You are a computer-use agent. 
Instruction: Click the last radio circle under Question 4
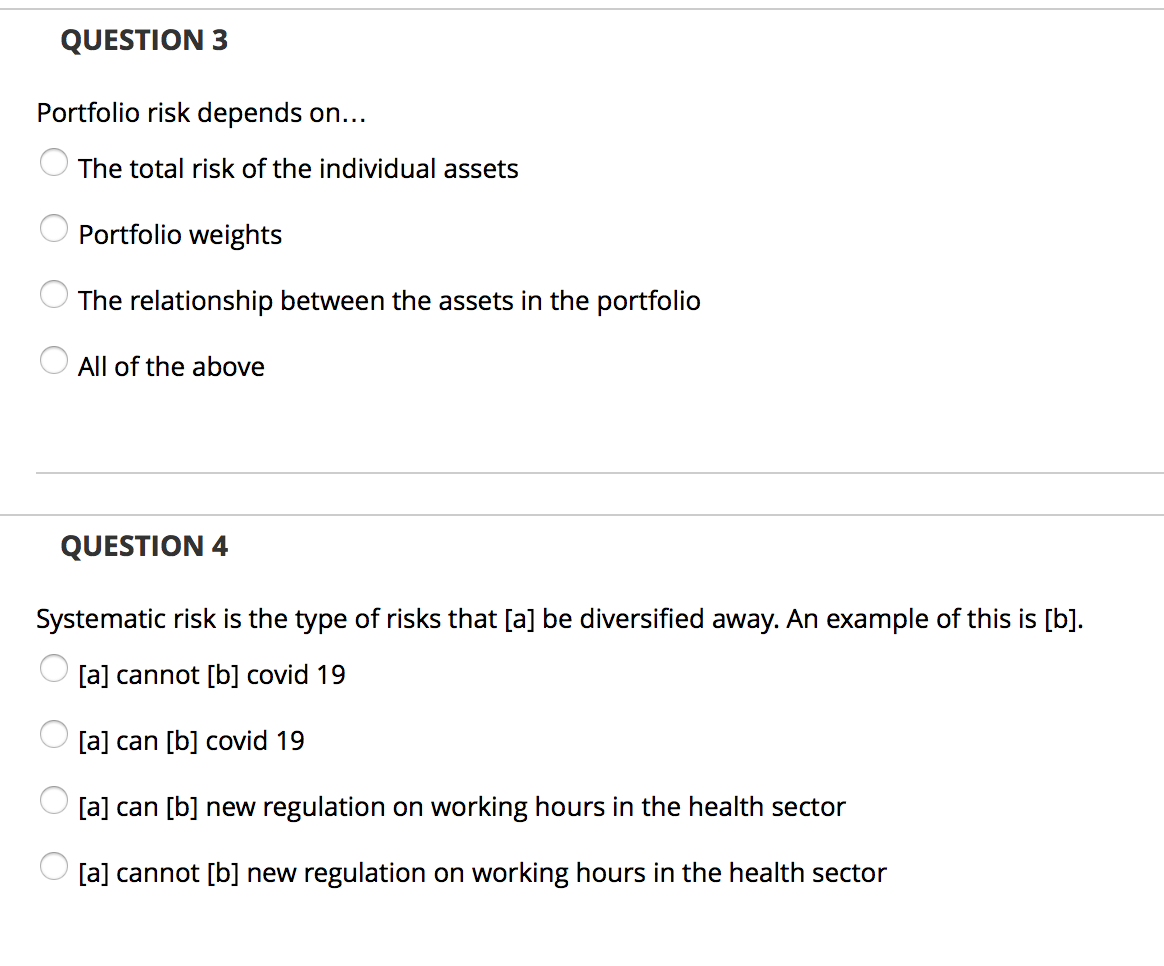(x=54, y=866)
